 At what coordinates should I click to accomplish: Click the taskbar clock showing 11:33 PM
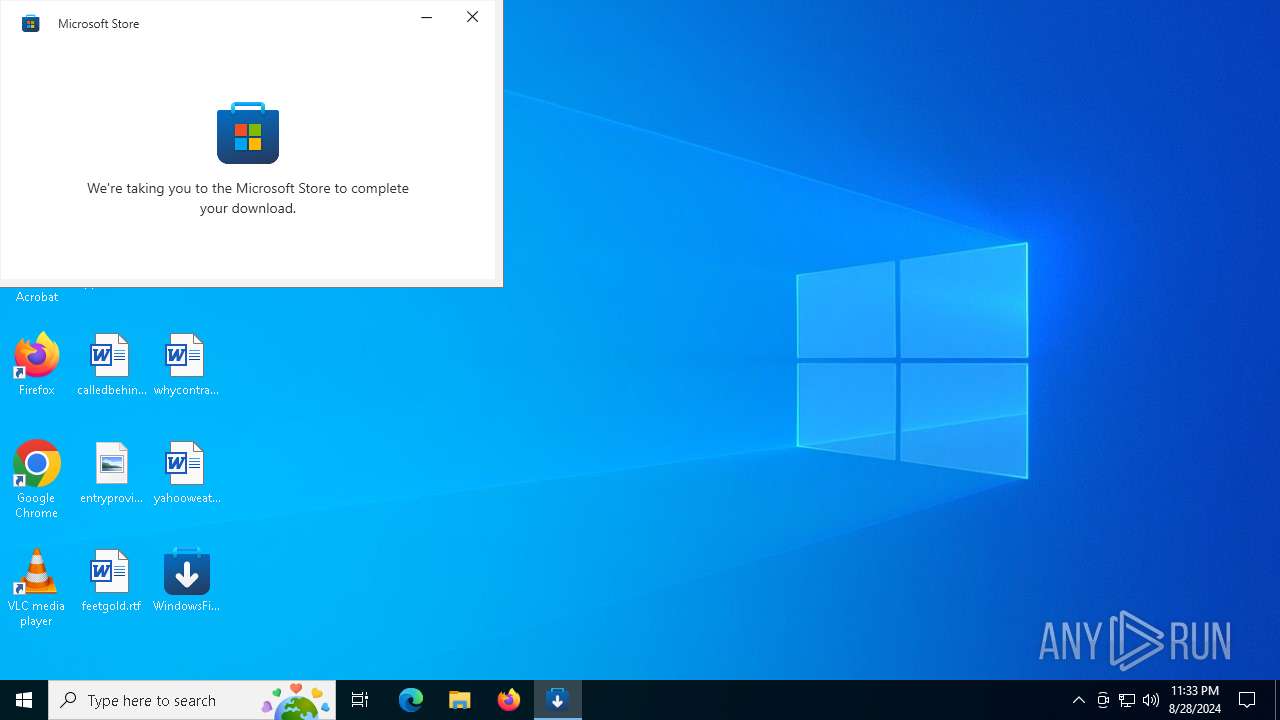coord(1195,700)
